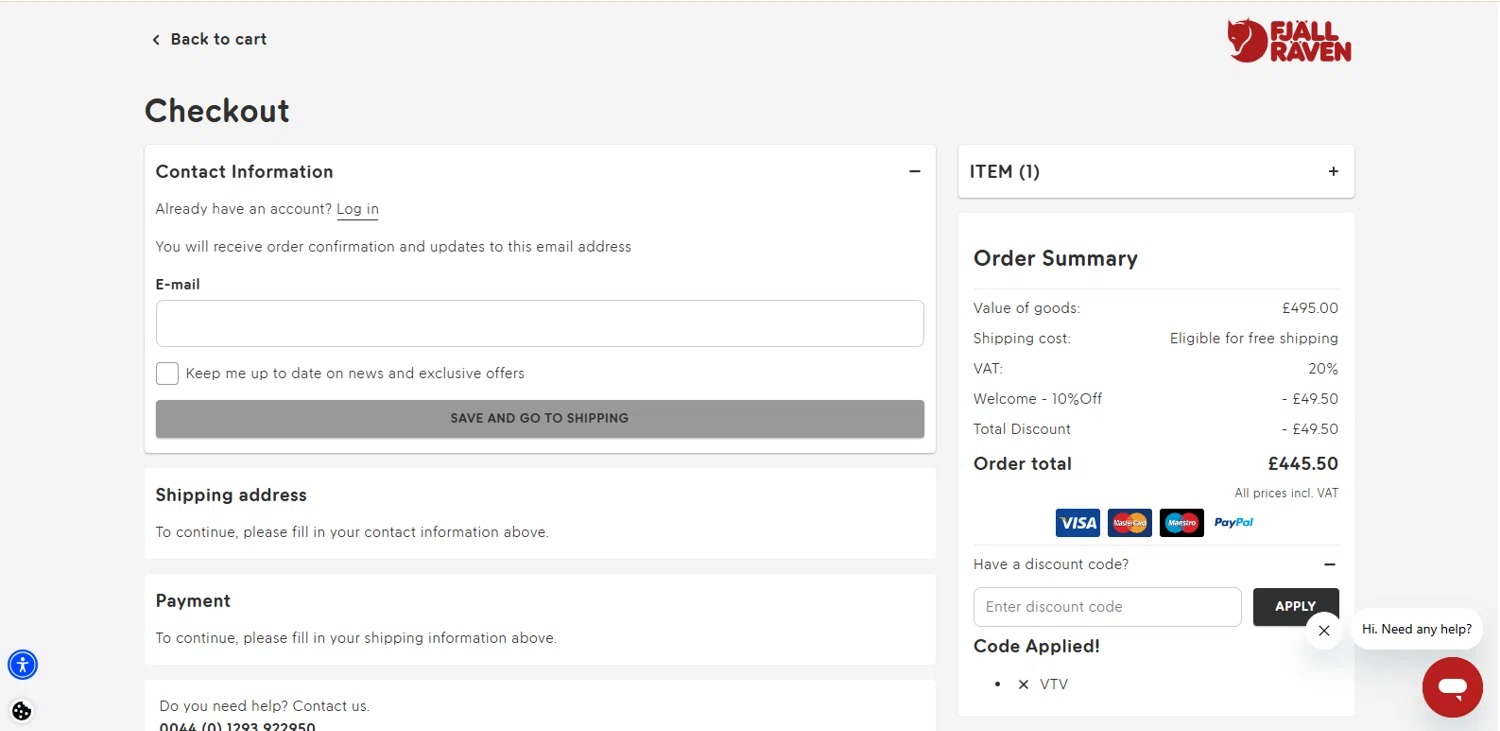Collapse the discount code section
1500x731 pixels.
[x=1329, y=564]
